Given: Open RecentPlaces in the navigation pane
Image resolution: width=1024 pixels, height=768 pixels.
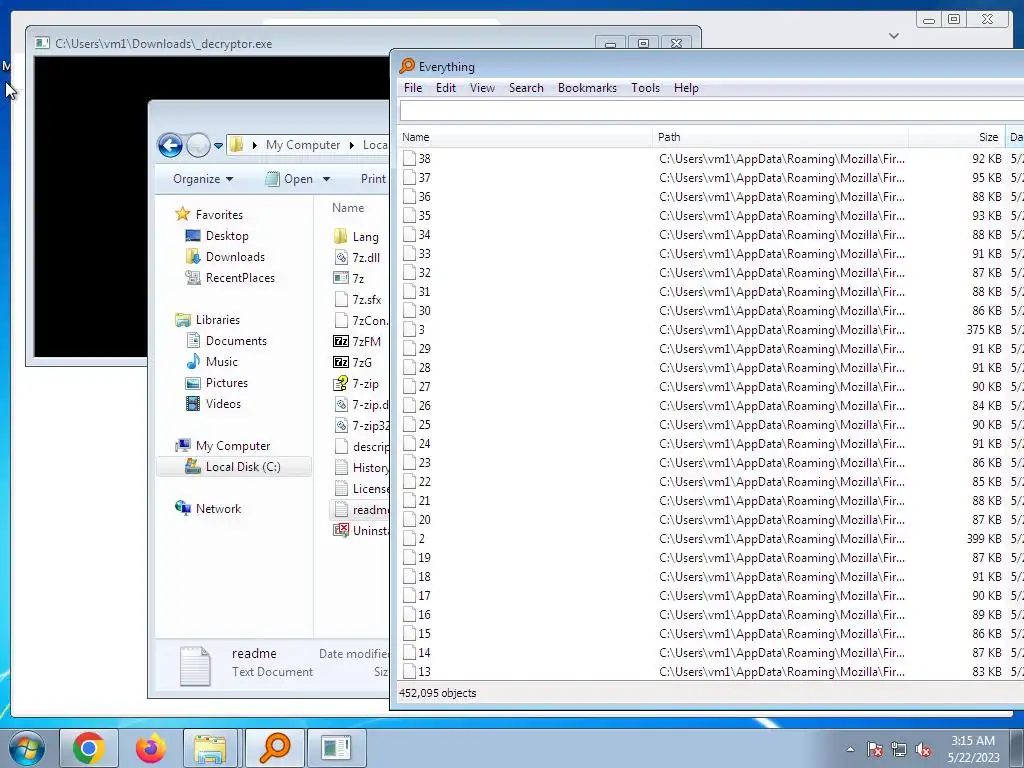Looking at the screenshot, I should 240,278.
